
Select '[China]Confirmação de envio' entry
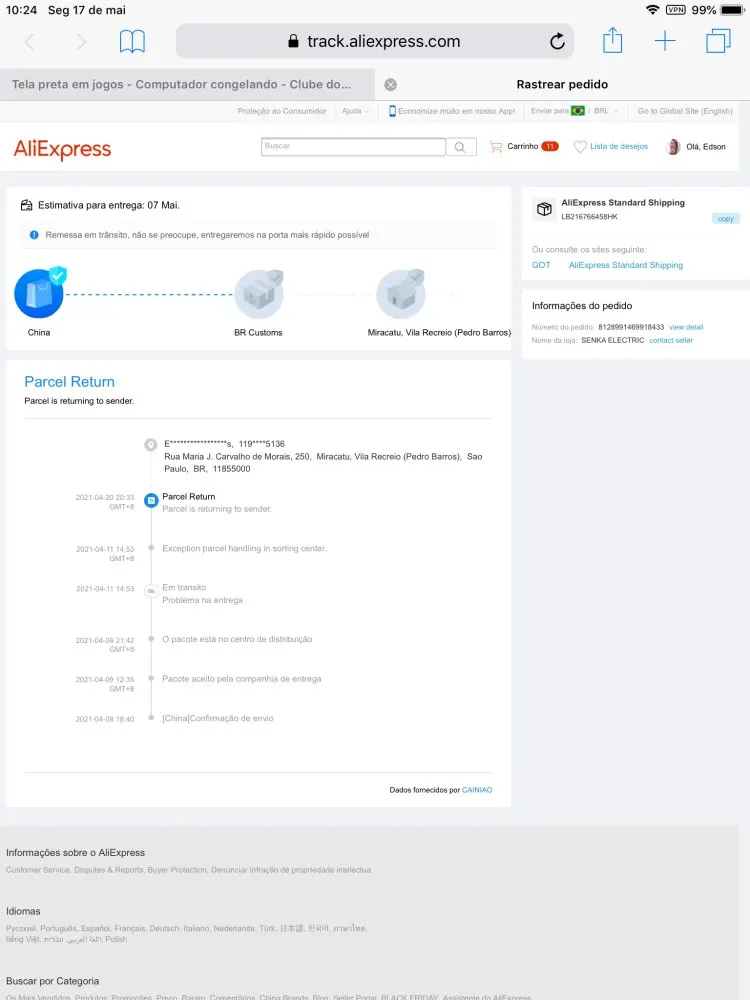[x=217, y=718]
